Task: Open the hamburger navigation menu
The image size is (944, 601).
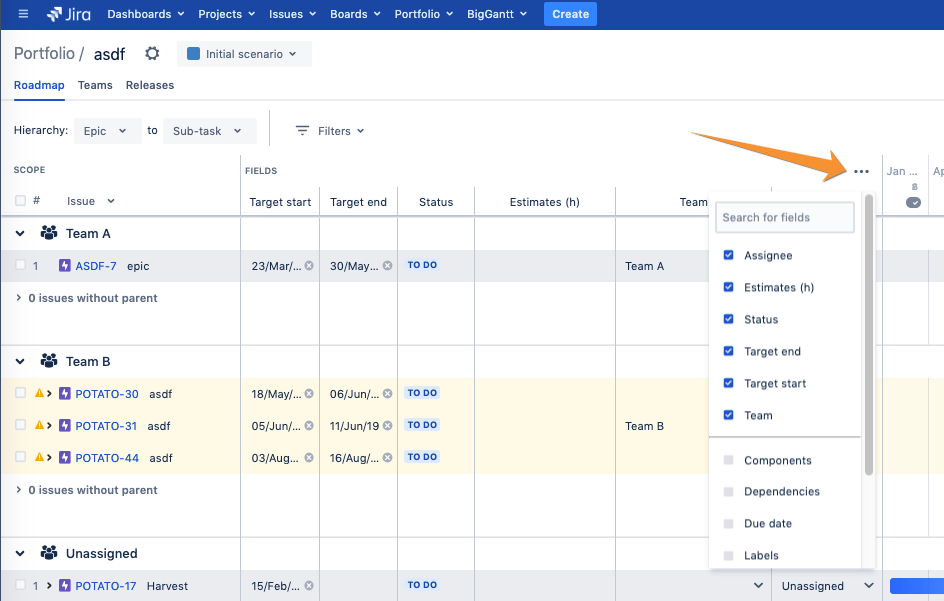Action: coord(23,14)
